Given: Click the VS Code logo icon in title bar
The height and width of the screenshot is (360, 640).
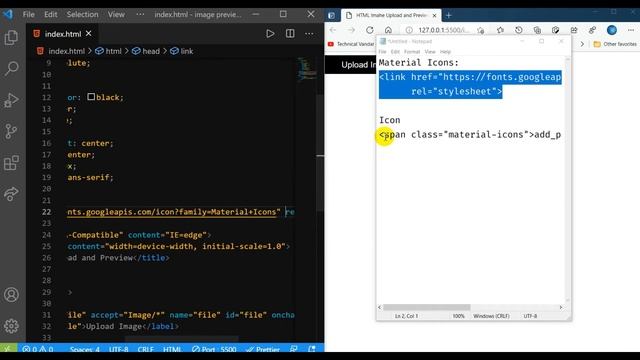Looking at the screenshot, I should (x=7, y=14).
